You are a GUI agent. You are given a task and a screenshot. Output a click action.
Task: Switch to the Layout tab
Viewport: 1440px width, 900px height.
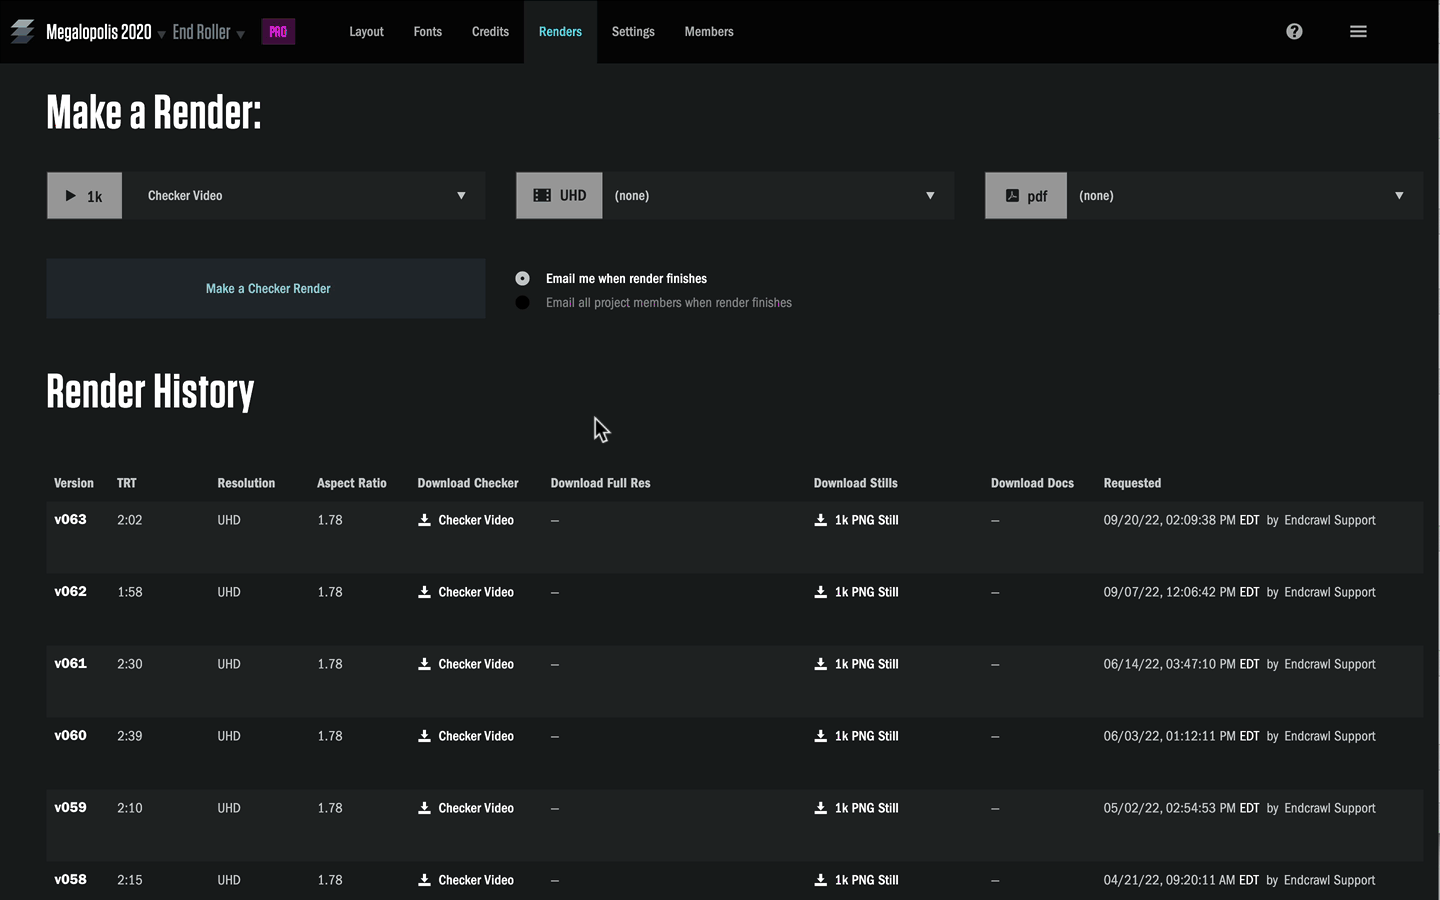coord(366,32)
